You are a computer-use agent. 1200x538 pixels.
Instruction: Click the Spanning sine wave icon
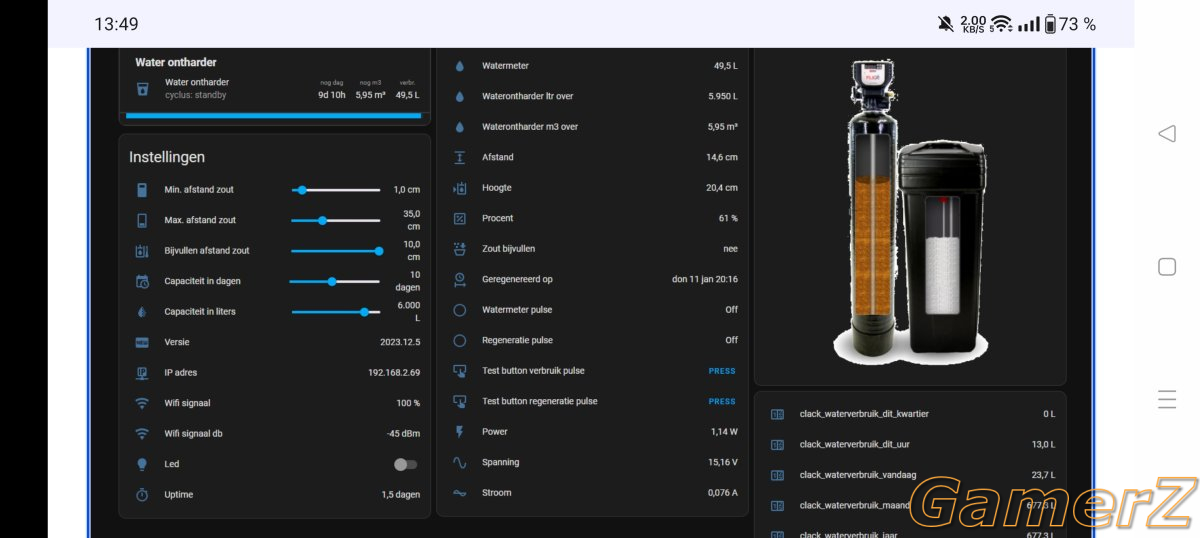click(x=460, y=462)
